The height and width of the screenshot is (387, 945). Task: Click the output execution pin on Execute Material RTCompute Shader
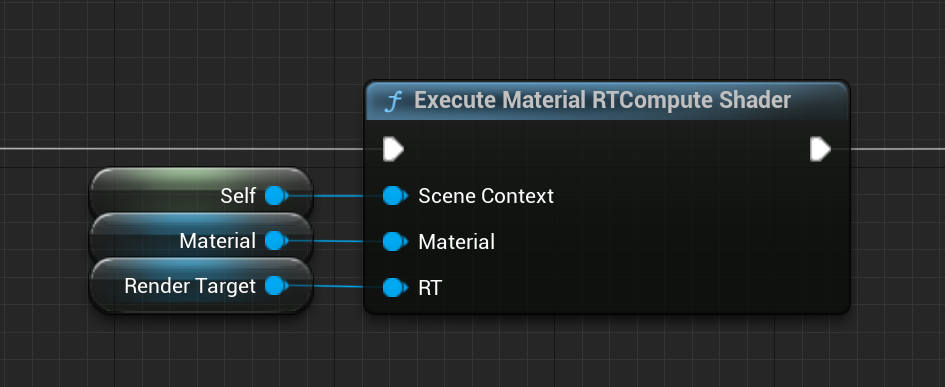pyautogui.click(x=820, y=149)
